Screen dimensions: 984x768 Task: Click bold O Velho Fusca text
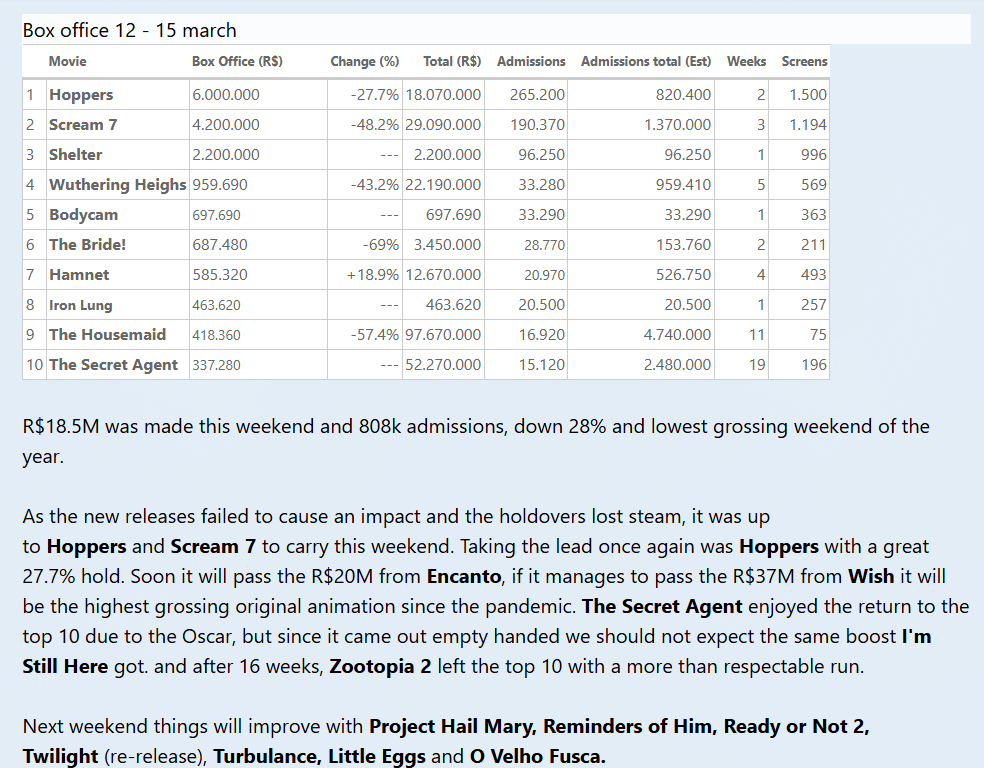(x=537, y=757)
